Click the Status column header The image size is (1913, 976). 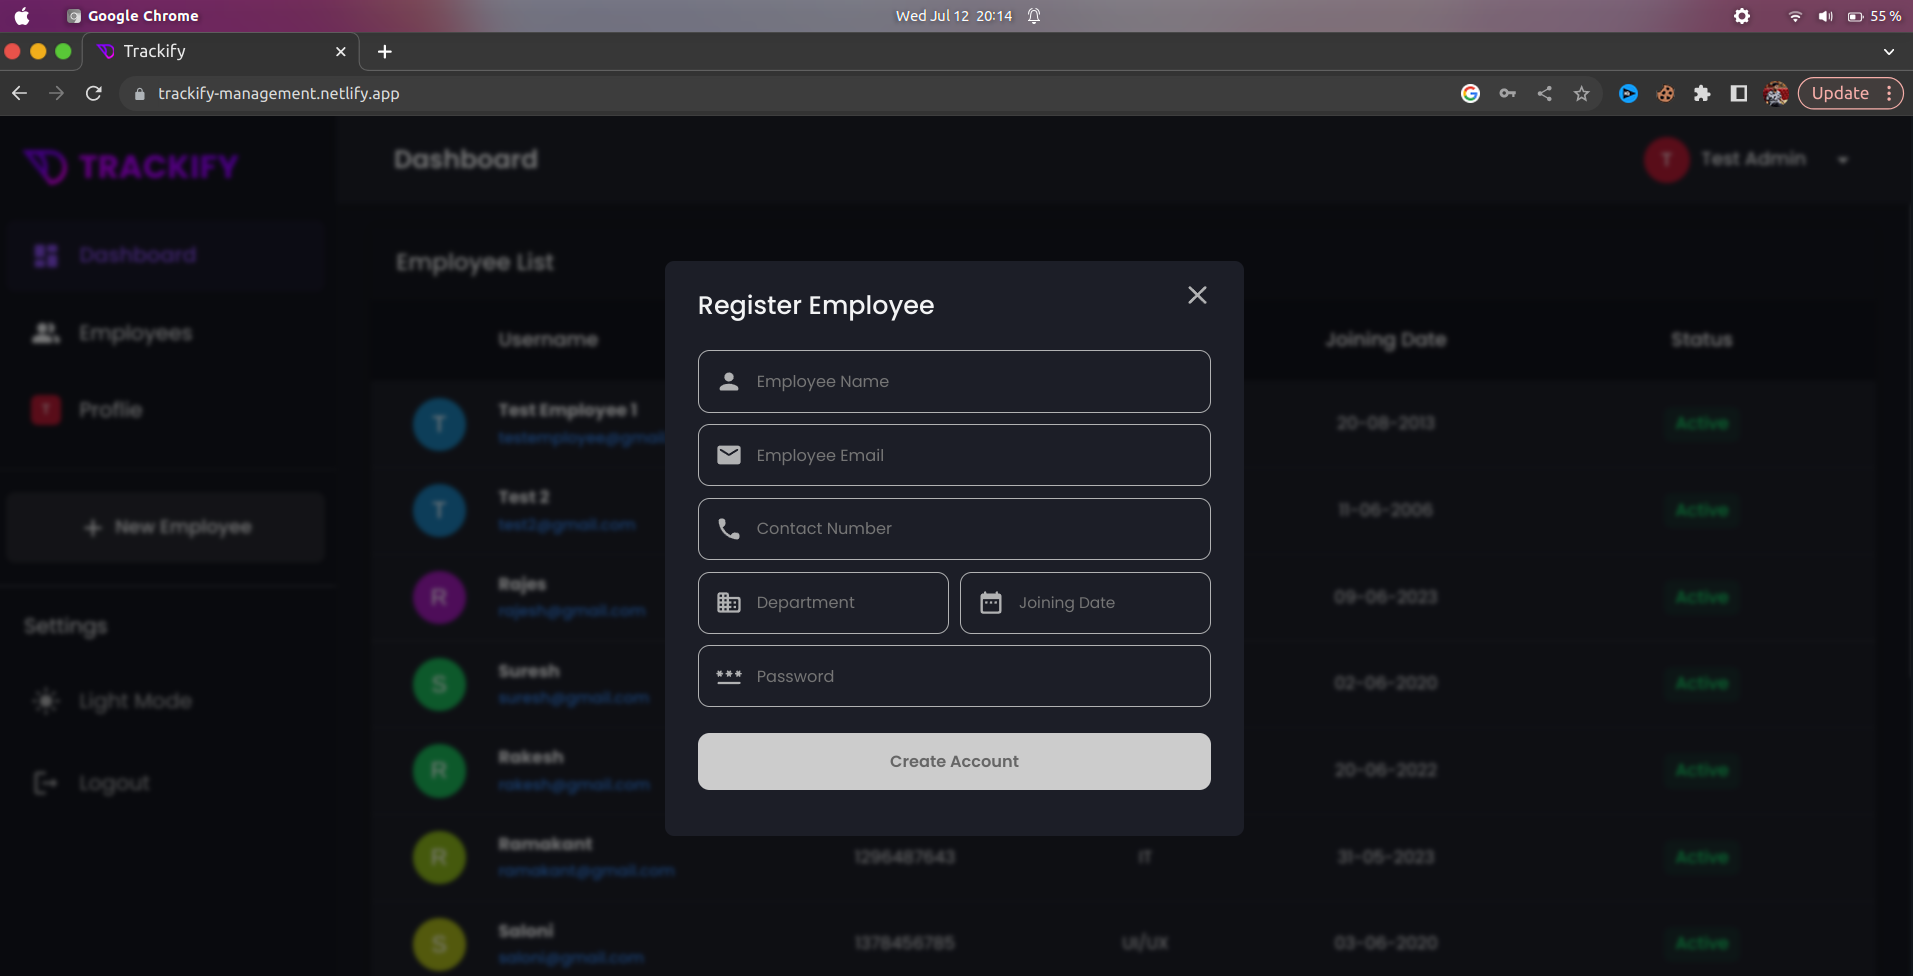click(1701, 340)
